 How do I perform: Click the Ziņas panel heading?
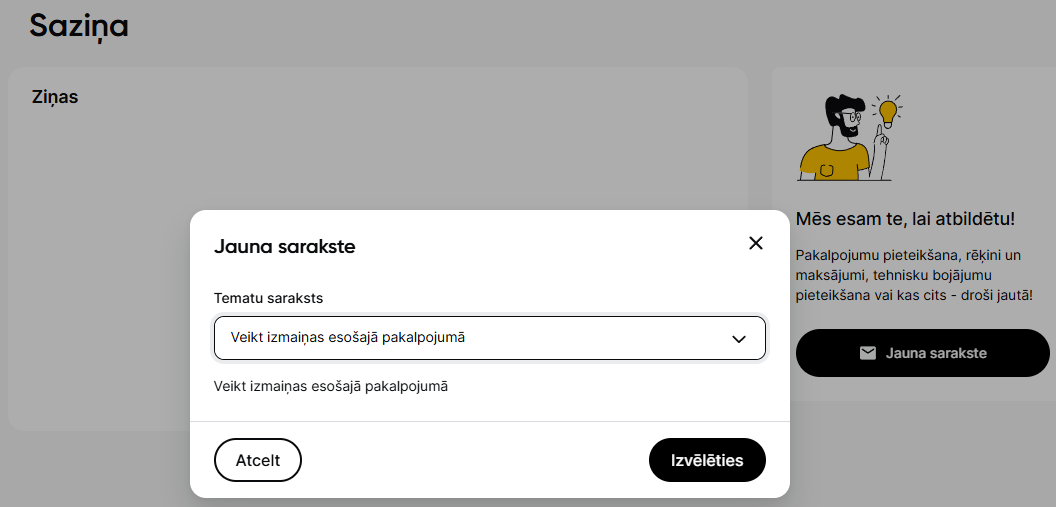(55, 97)
